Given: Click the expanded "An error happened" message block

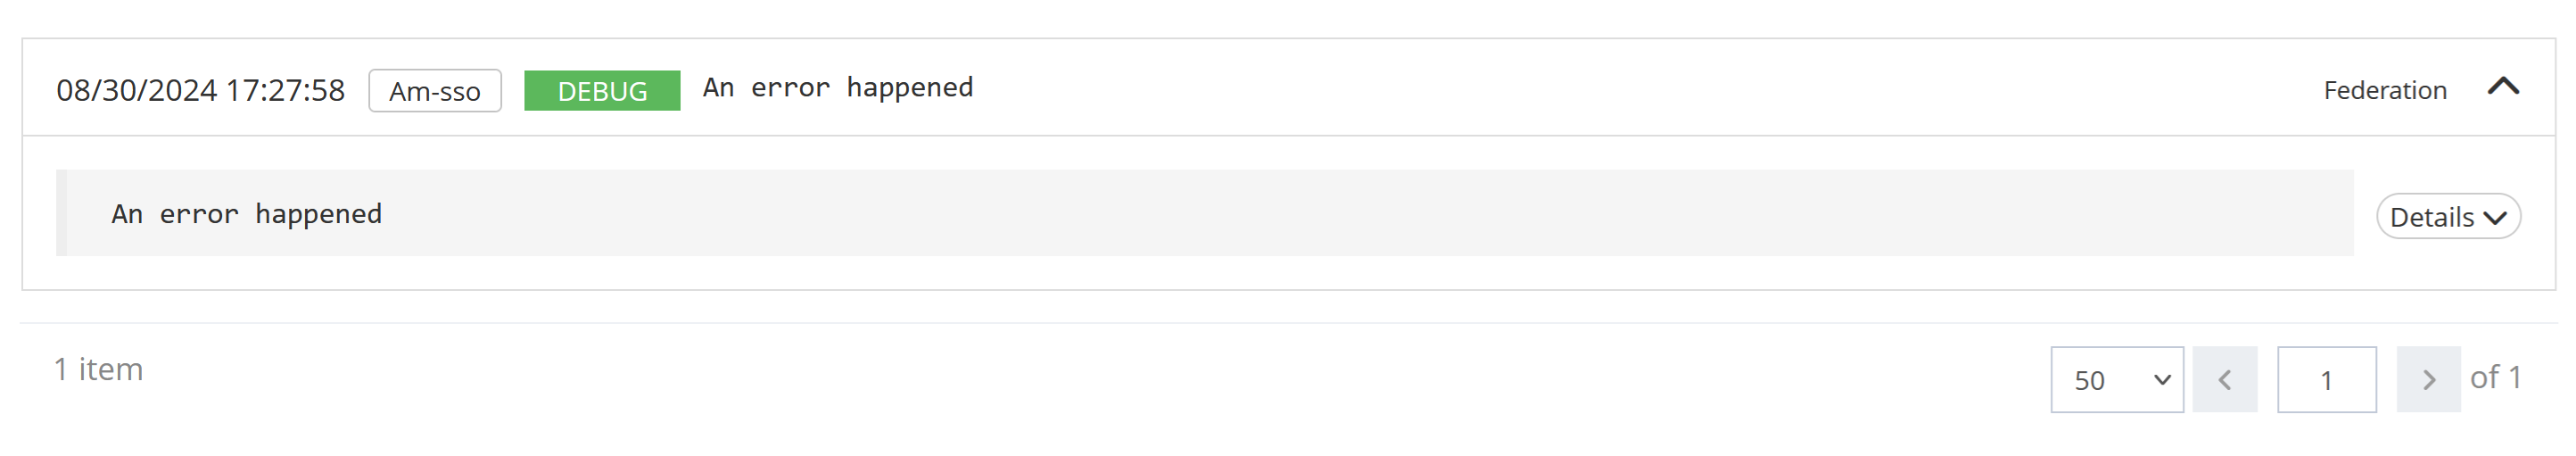Looking at the screenshot, I should coord(1200,213).
